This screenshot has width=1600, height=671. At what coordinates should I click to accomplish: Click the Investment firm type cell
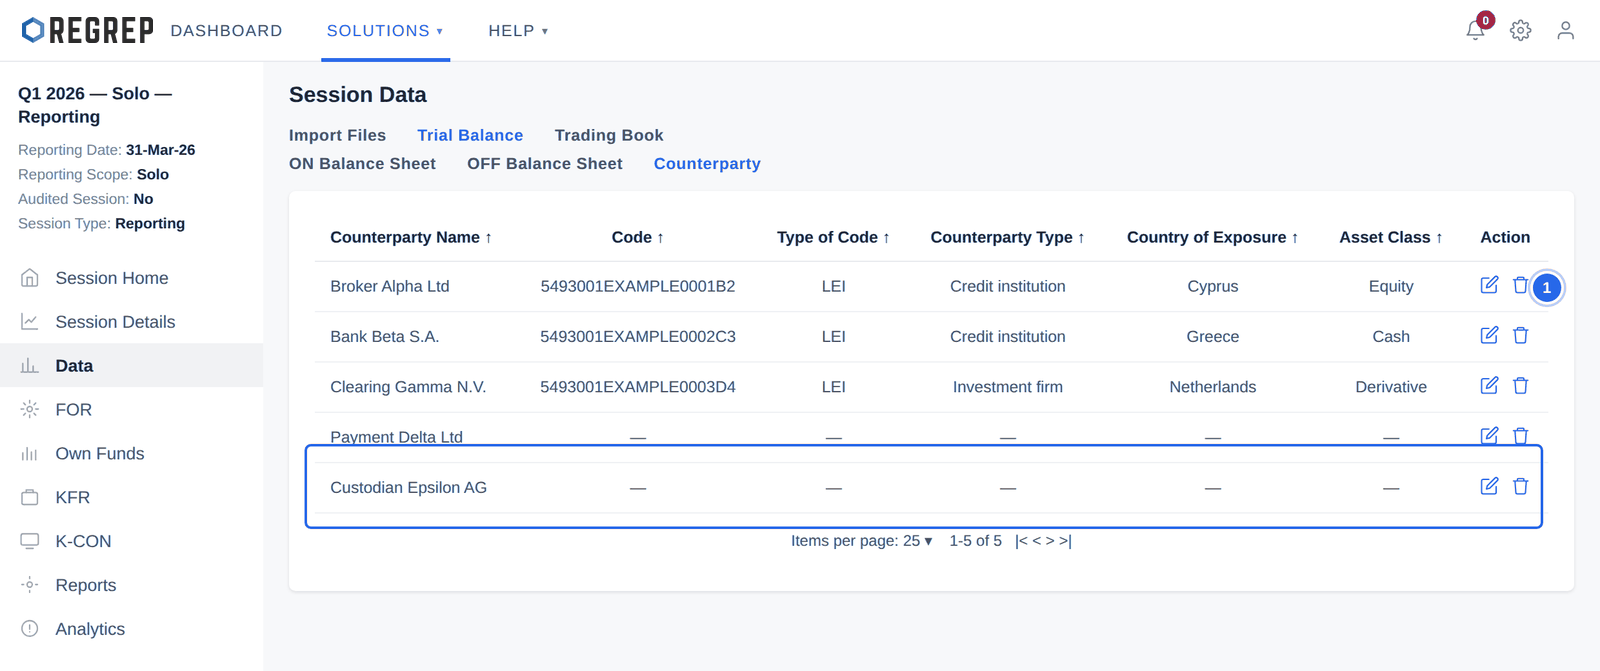[1007, 387]
